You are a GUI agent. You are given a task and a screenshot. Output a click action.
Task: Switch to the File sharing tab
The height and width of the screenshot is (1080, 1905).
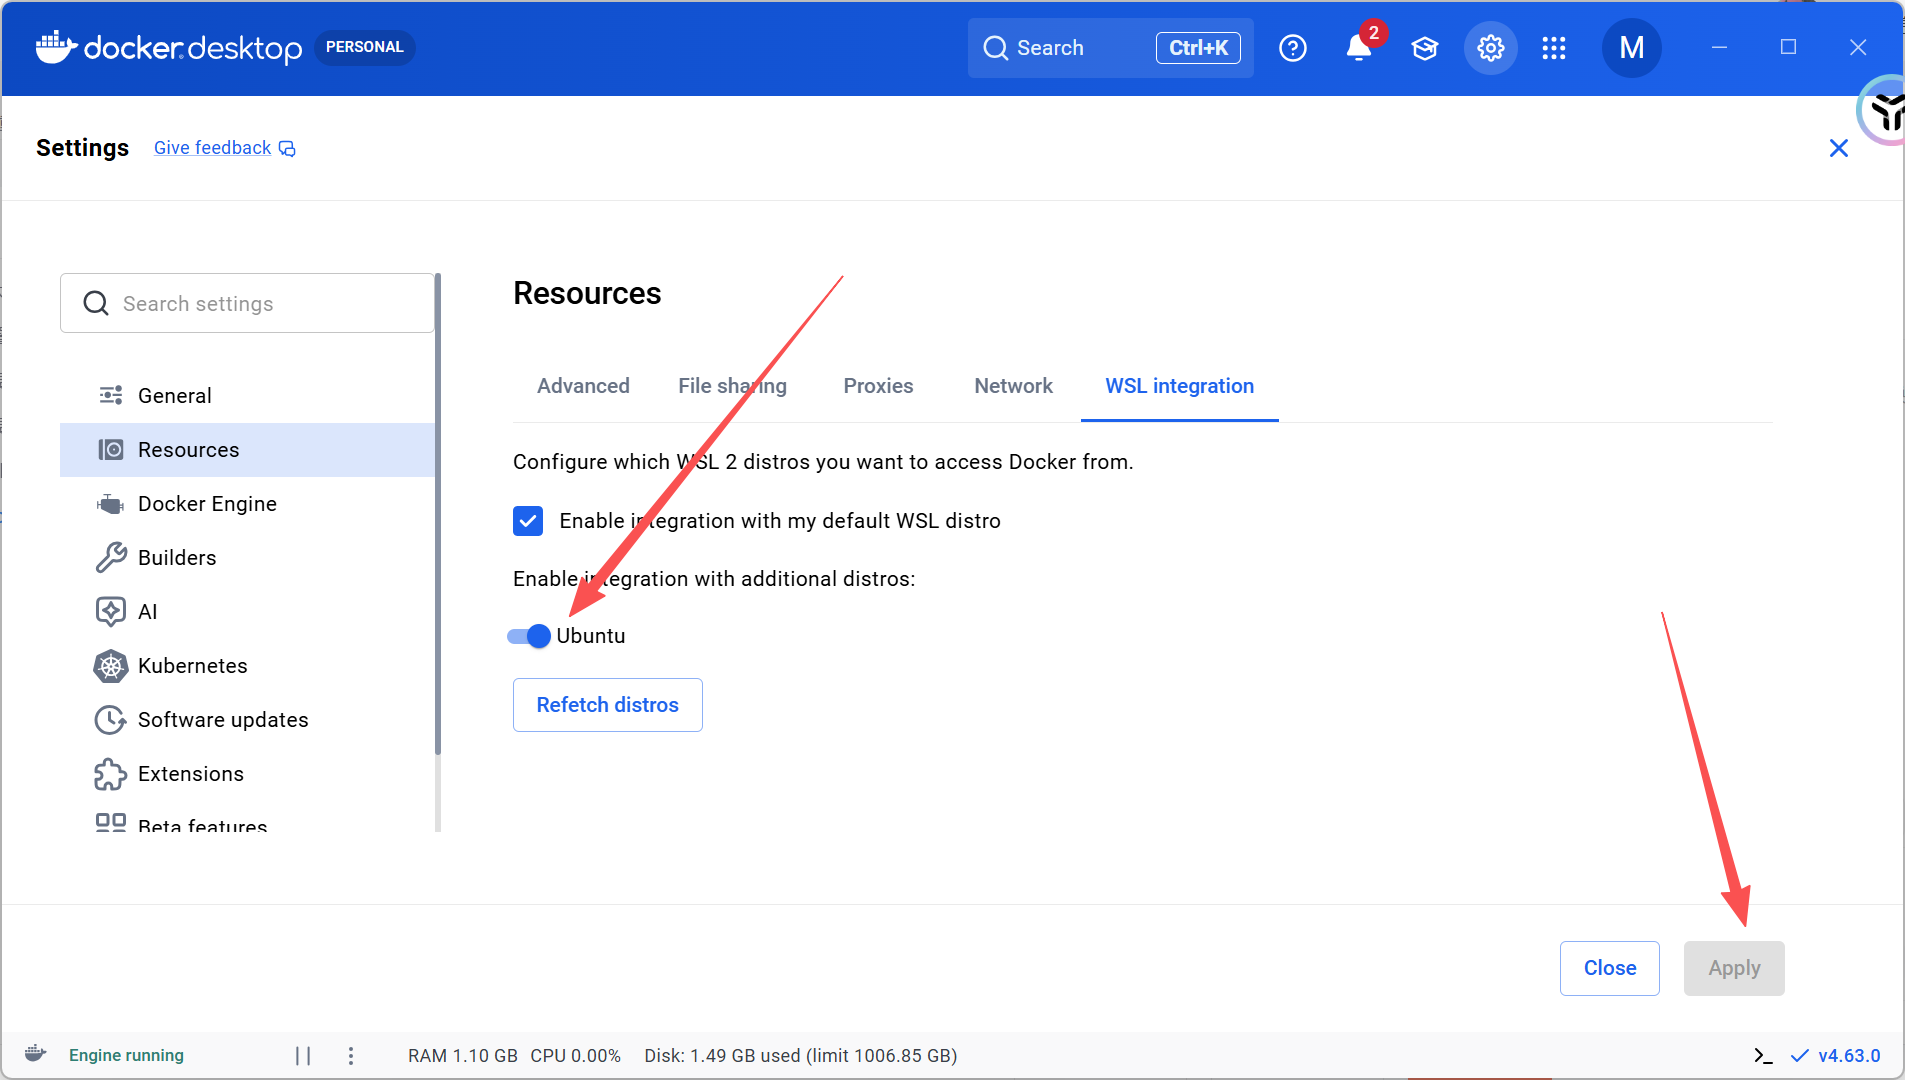click(732, 386)
